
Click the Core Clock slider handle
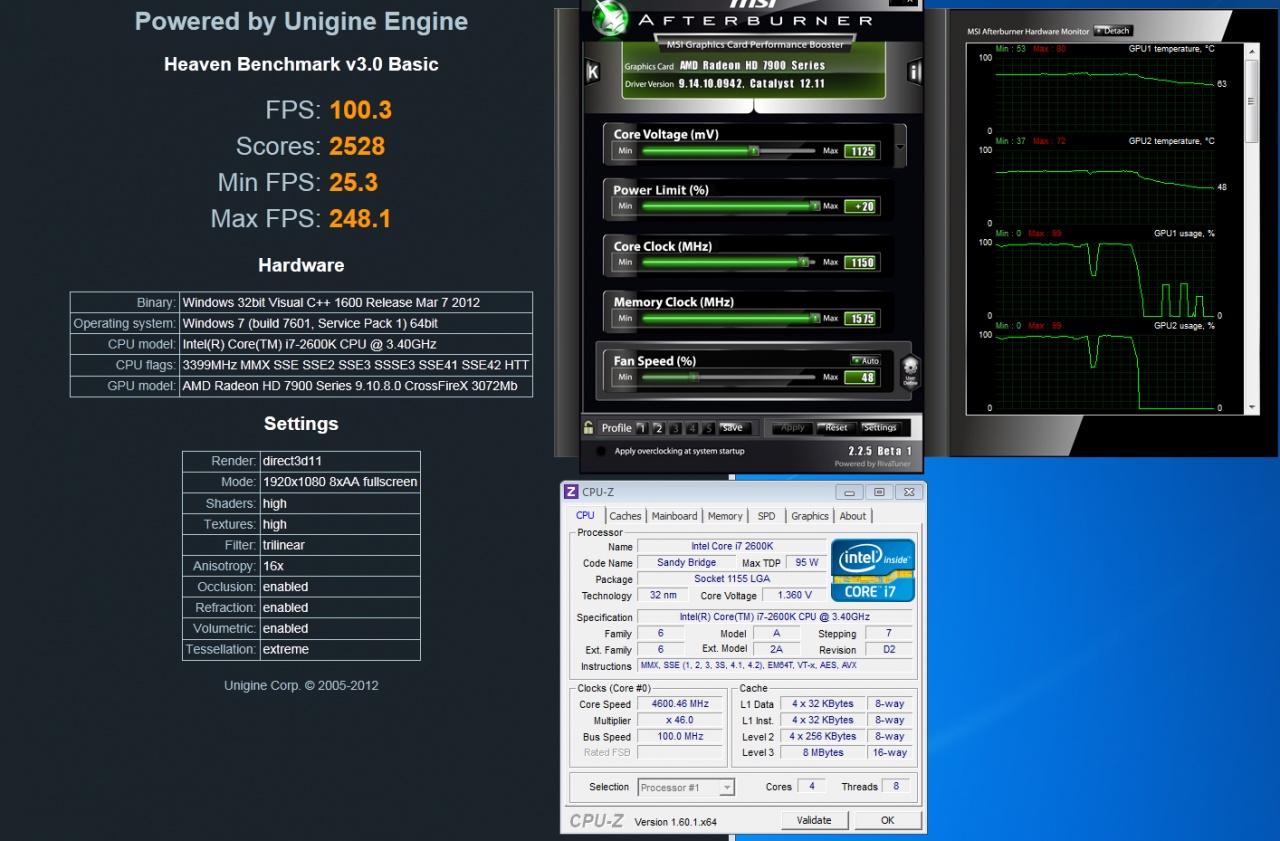[x=803, y=262]
